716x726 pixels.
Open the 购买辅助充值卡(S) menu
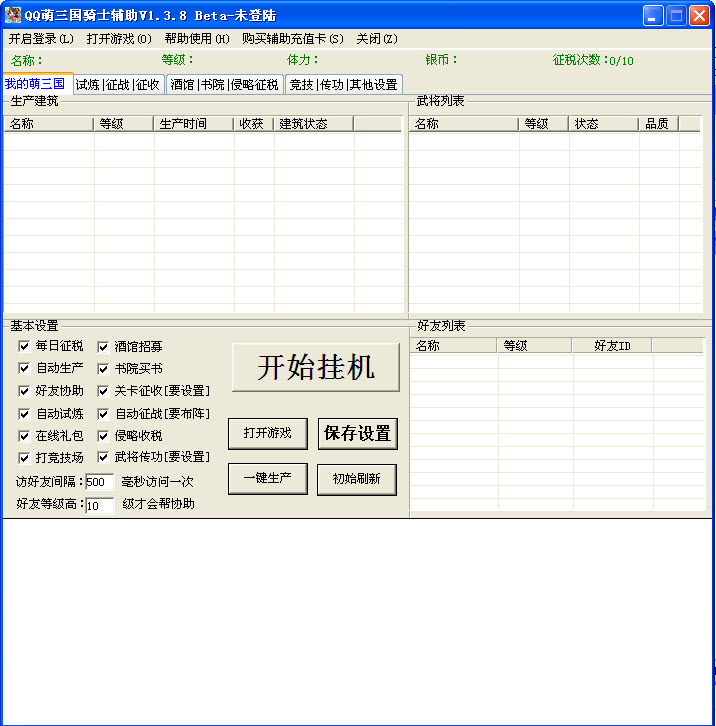point(293,39)
